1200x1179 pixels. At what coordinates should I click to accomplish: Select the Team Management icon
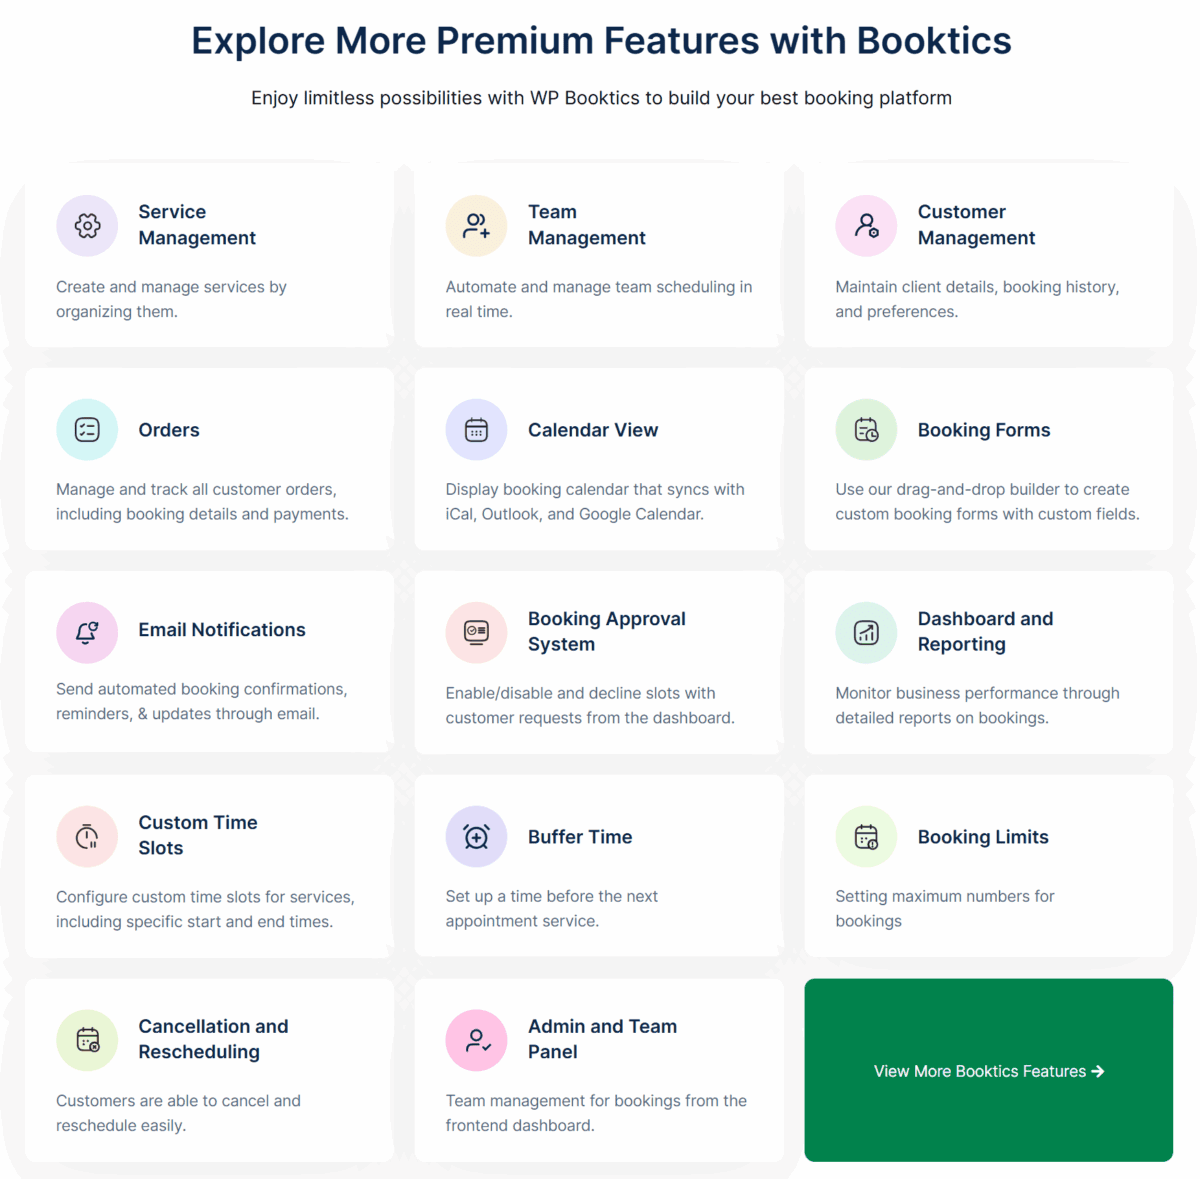(x=476, y=226)
